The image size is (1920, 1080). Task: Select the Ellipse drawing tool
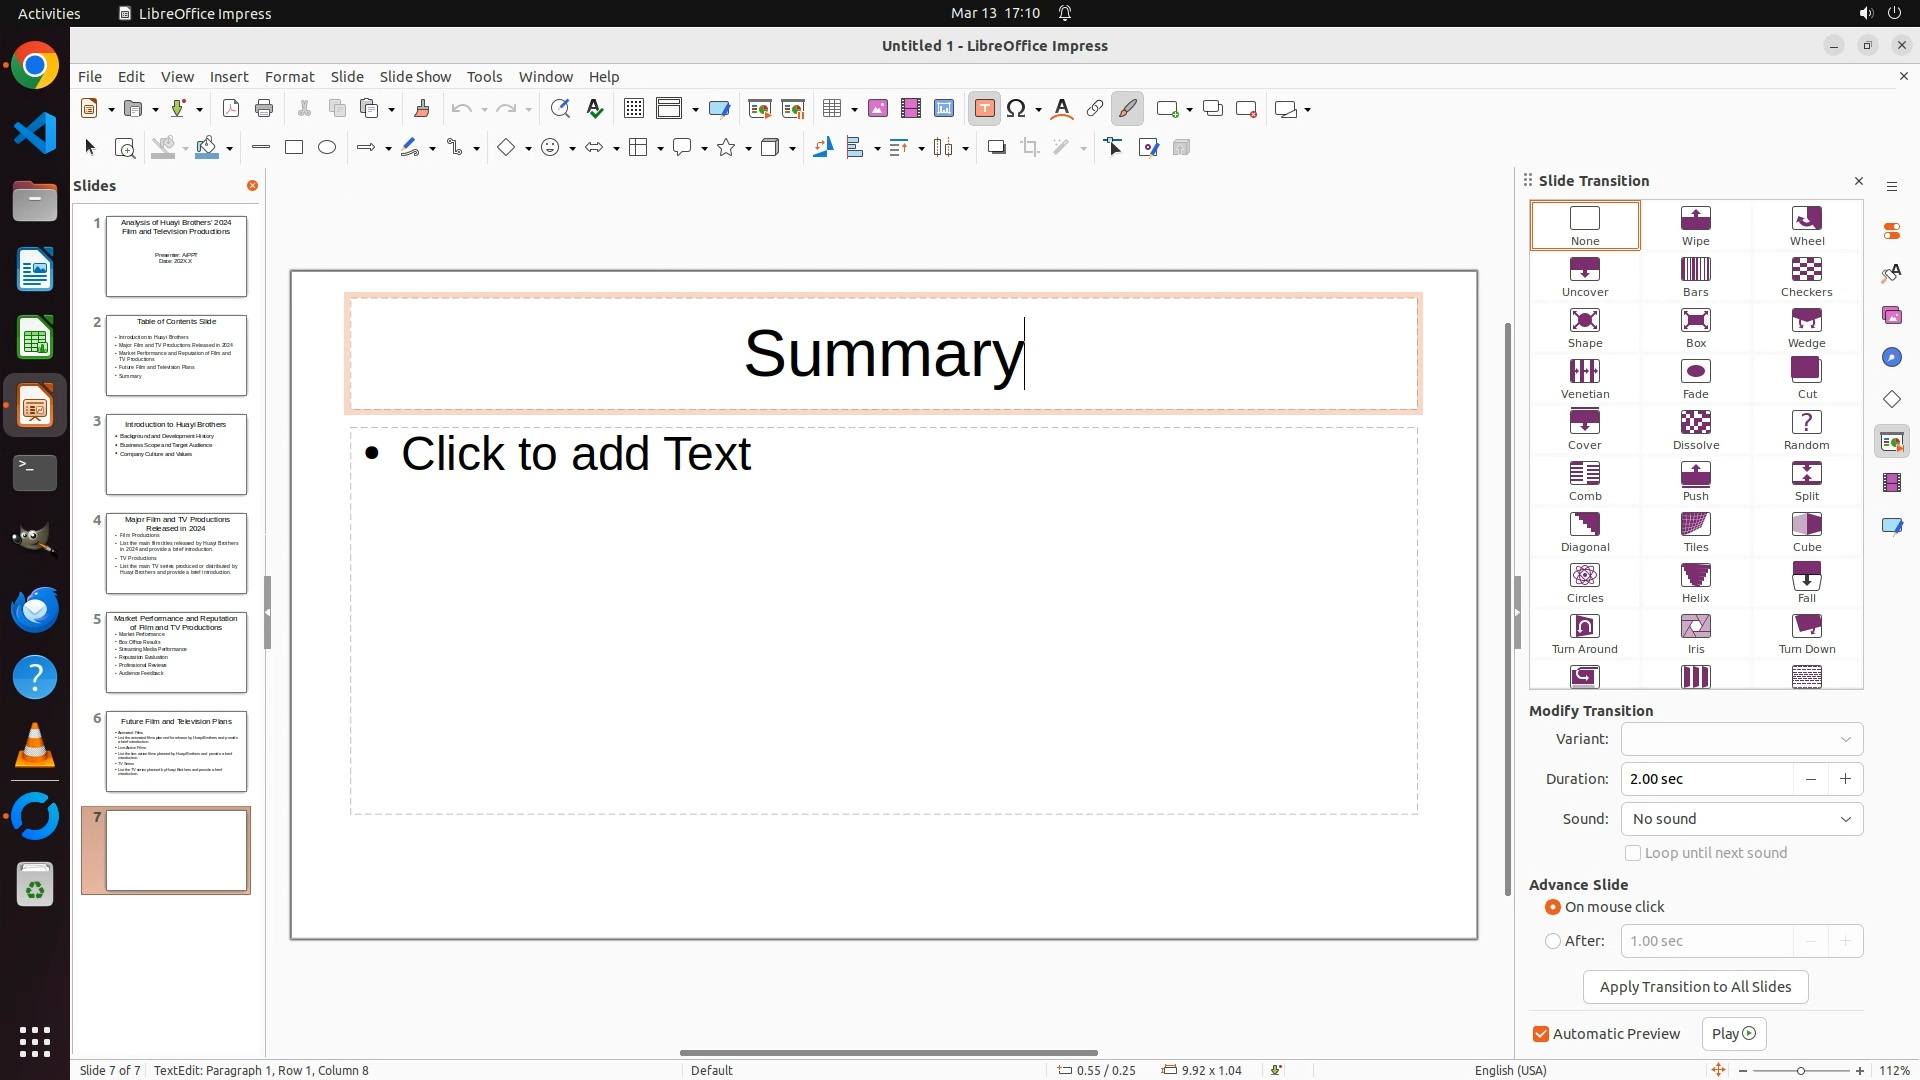(x=327, y=148)
